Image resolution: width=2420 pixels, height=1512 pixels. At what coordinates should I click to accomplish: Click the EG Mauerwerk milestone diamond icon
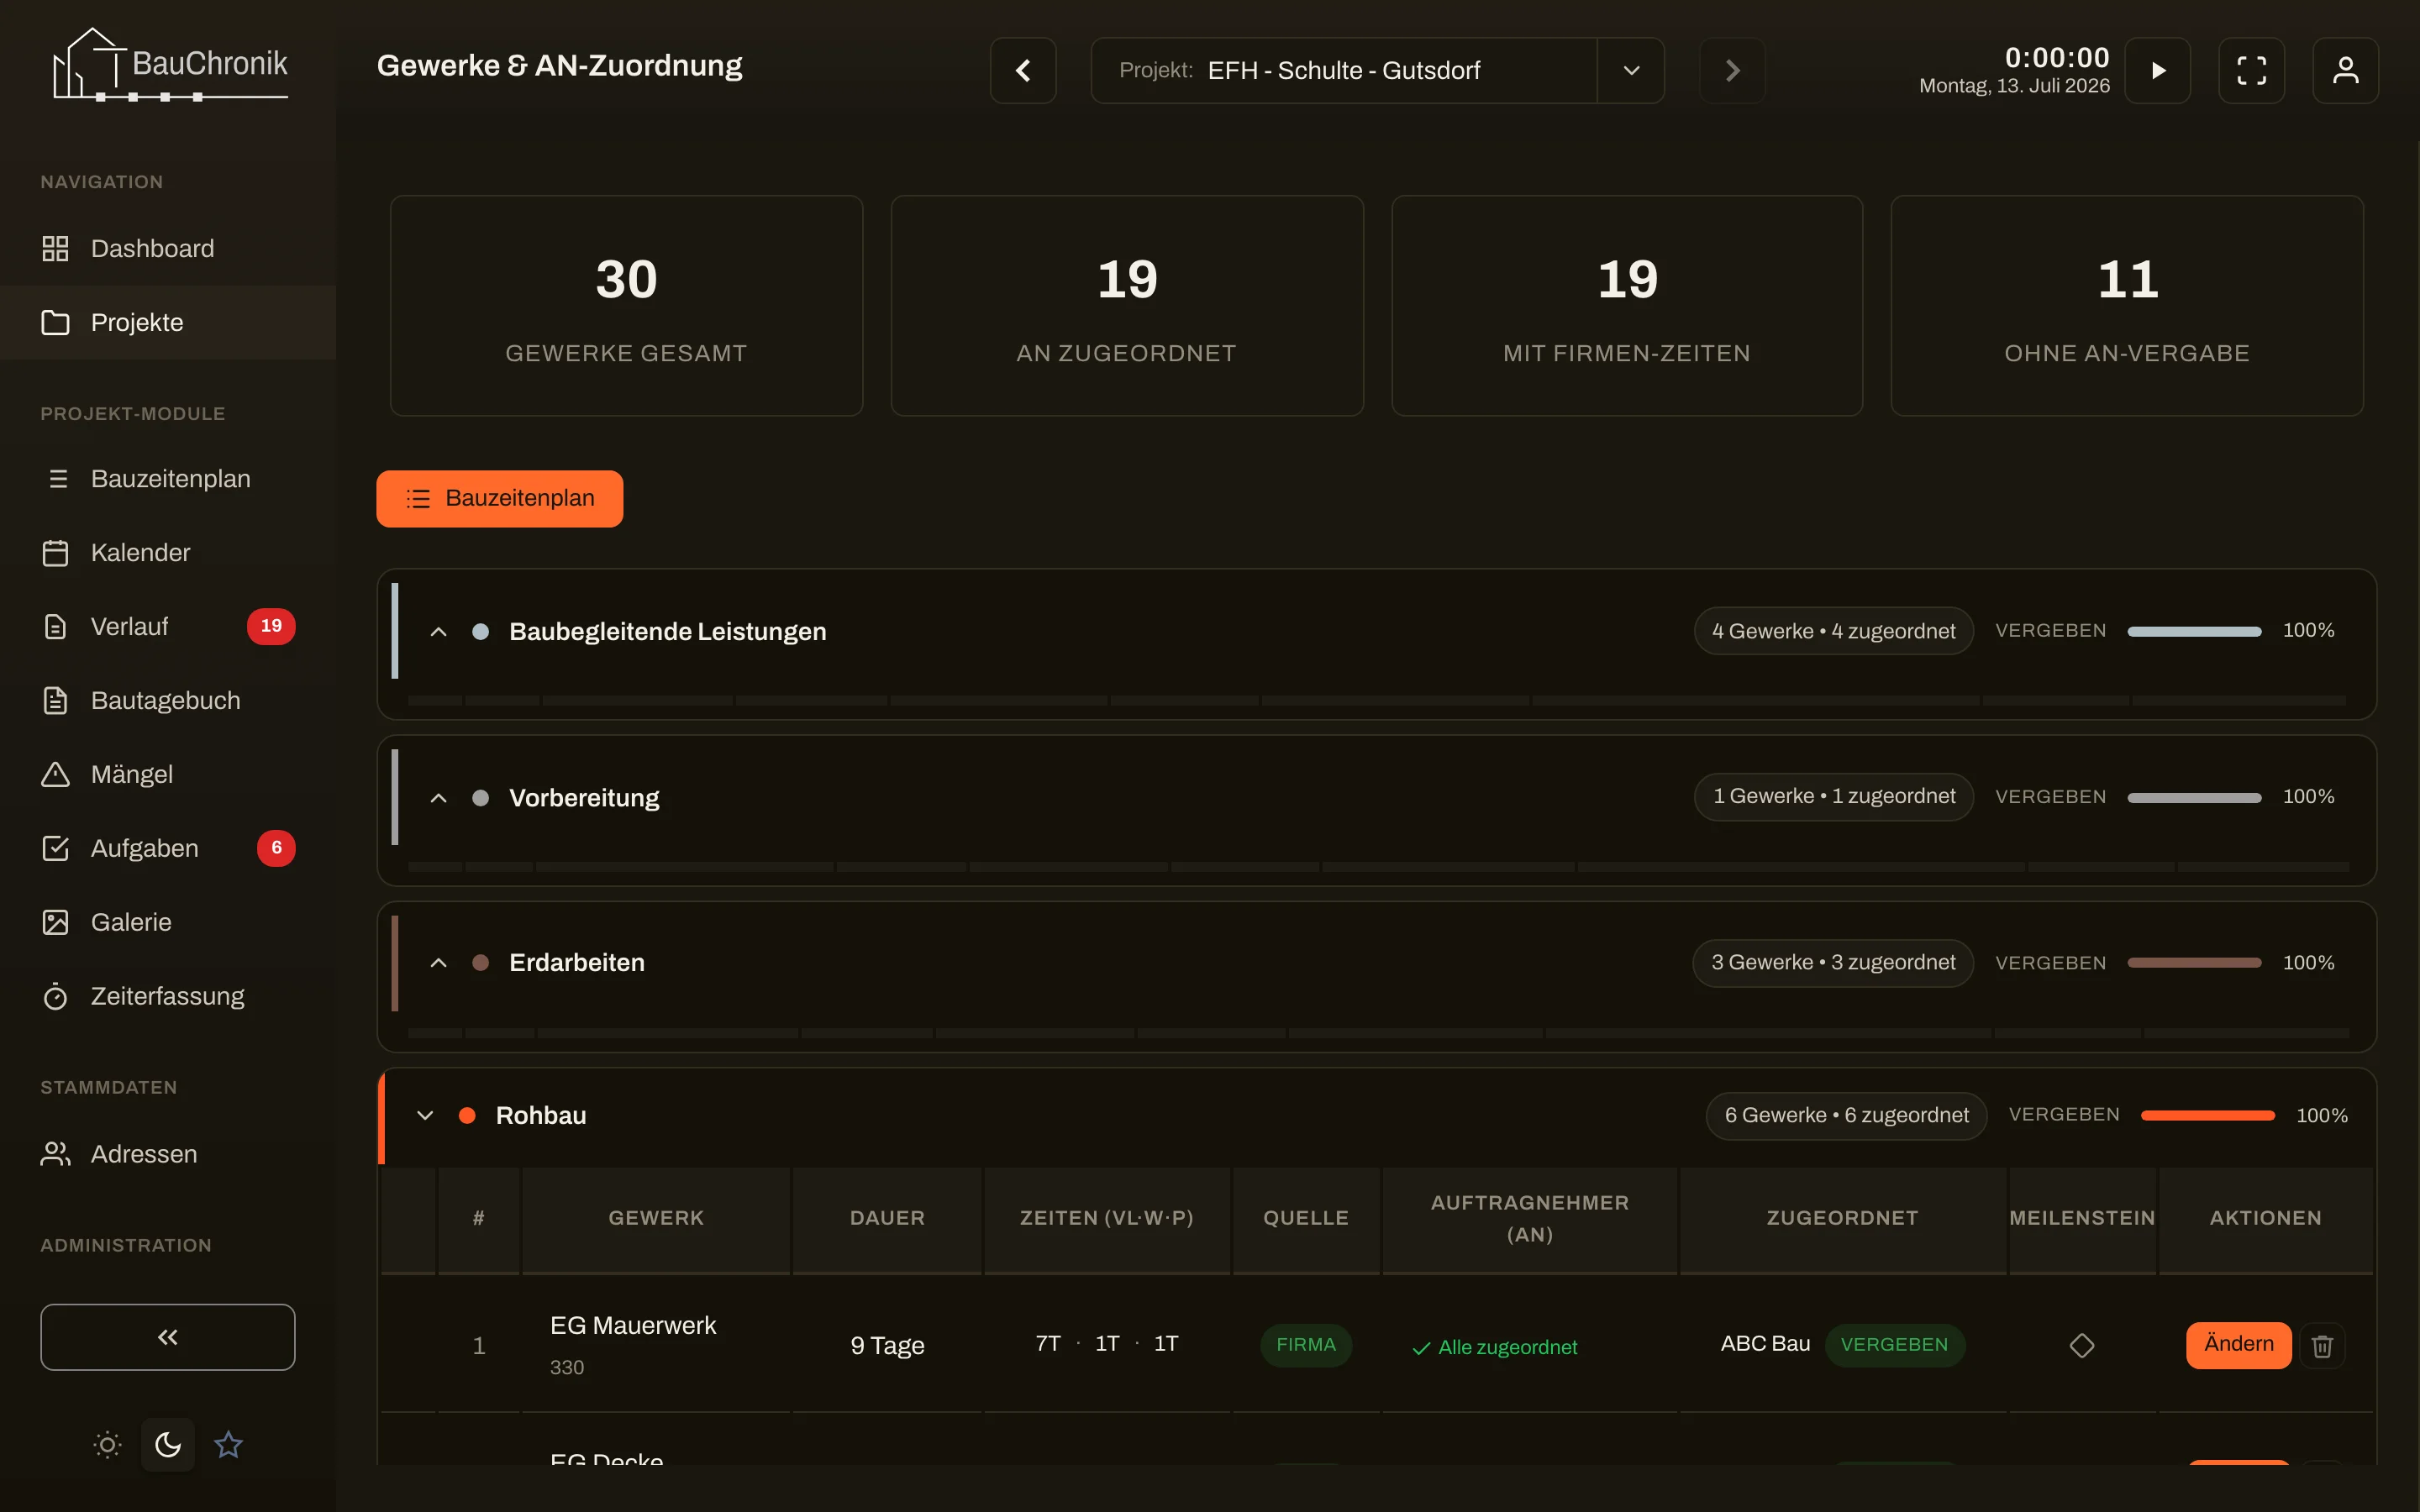2082,1346
